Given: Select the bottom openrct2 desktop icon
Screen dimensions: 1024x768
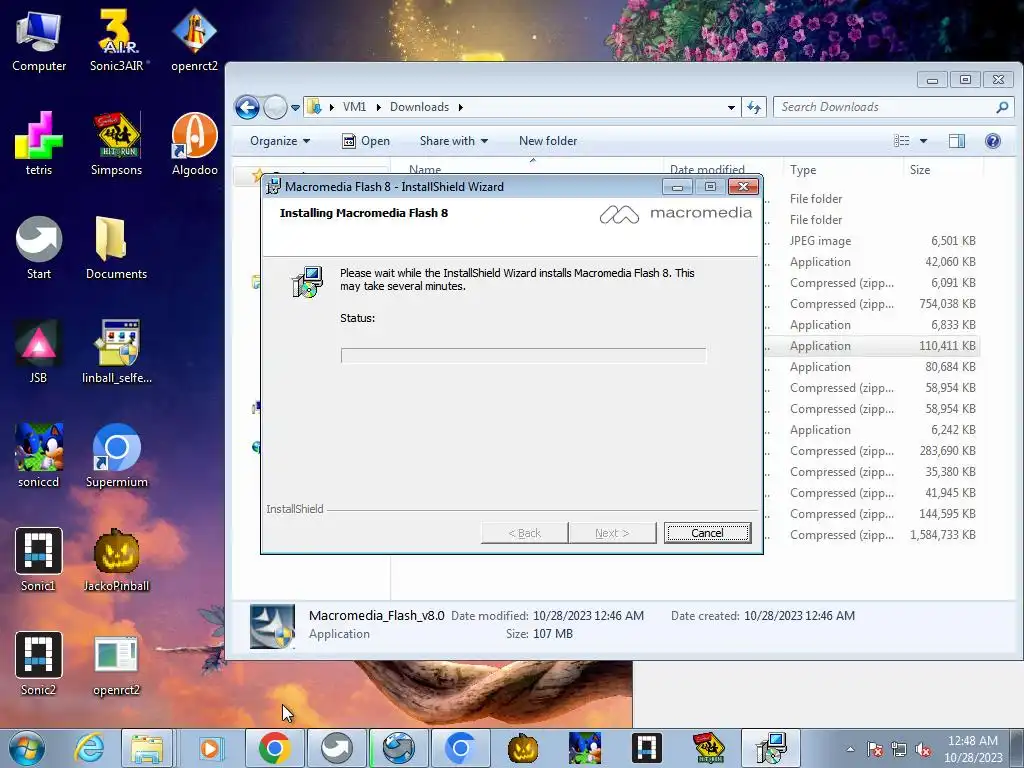Looking at the screenshot, I should coord(116,664).
